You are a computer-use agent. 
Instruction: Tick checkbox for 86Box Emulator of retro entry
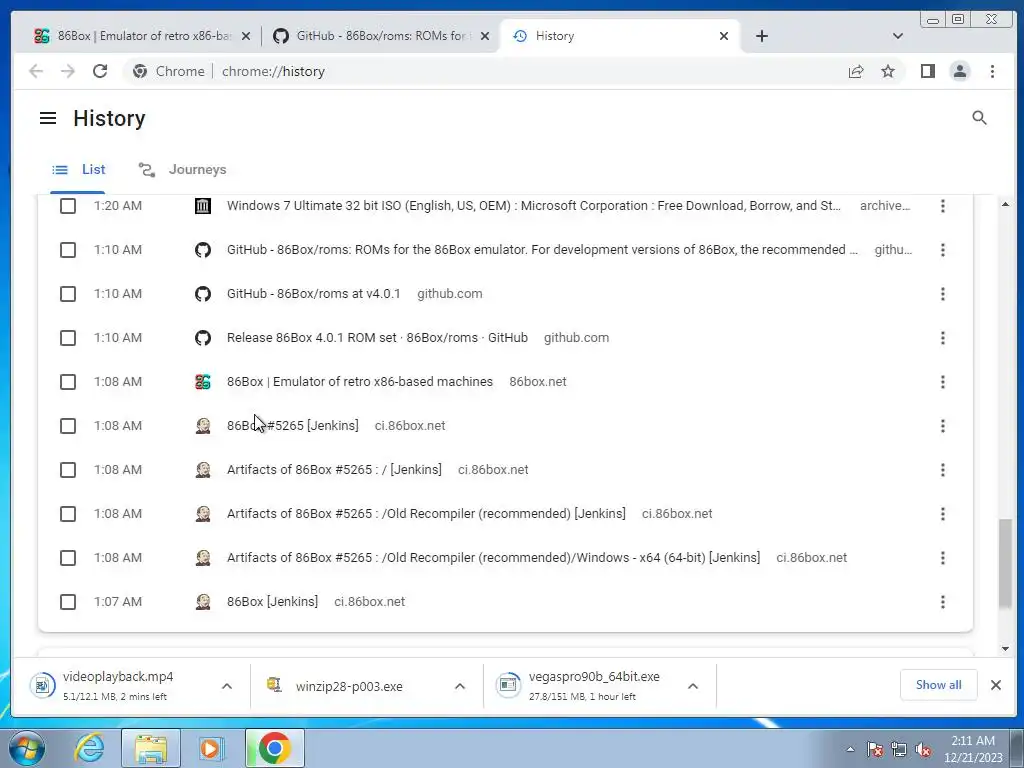point(68,382)
